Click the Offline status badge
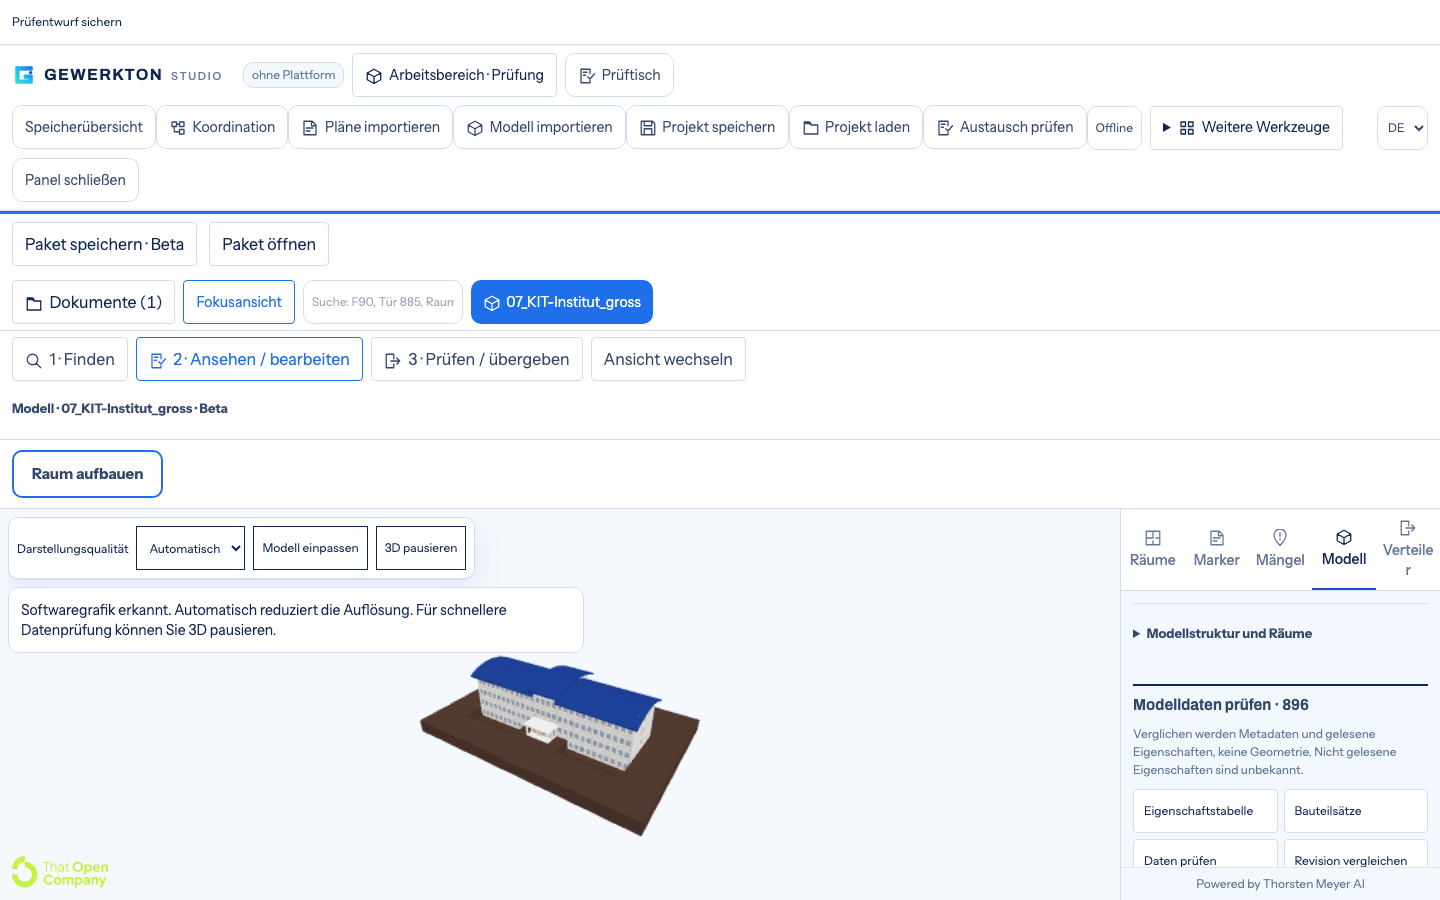Image resolution: width=1440 pixels, height=900 pixels. pos(1114,128)
